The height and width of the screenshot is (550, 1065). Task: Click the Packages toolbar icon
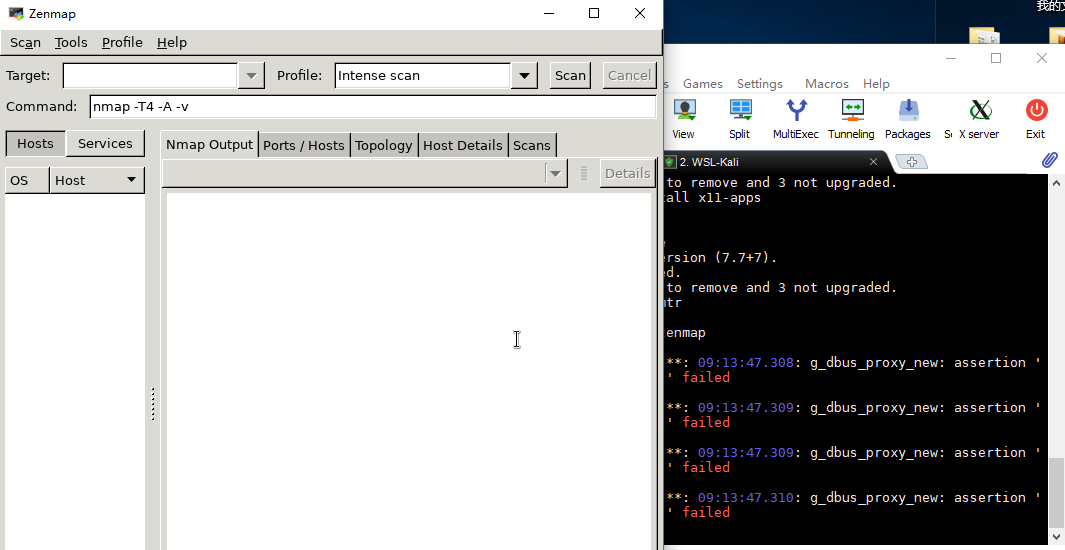(x=907, y=119)
